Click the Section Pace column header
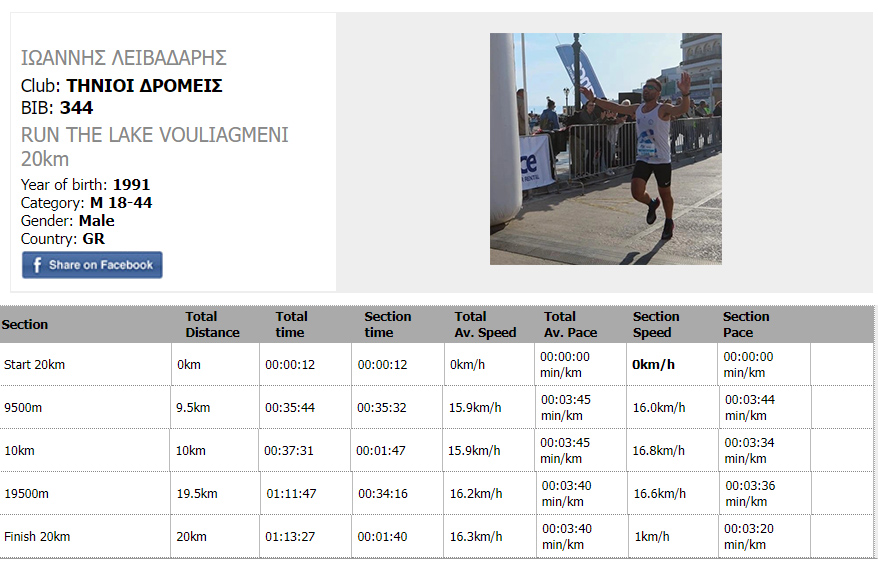 pos(746,324)
